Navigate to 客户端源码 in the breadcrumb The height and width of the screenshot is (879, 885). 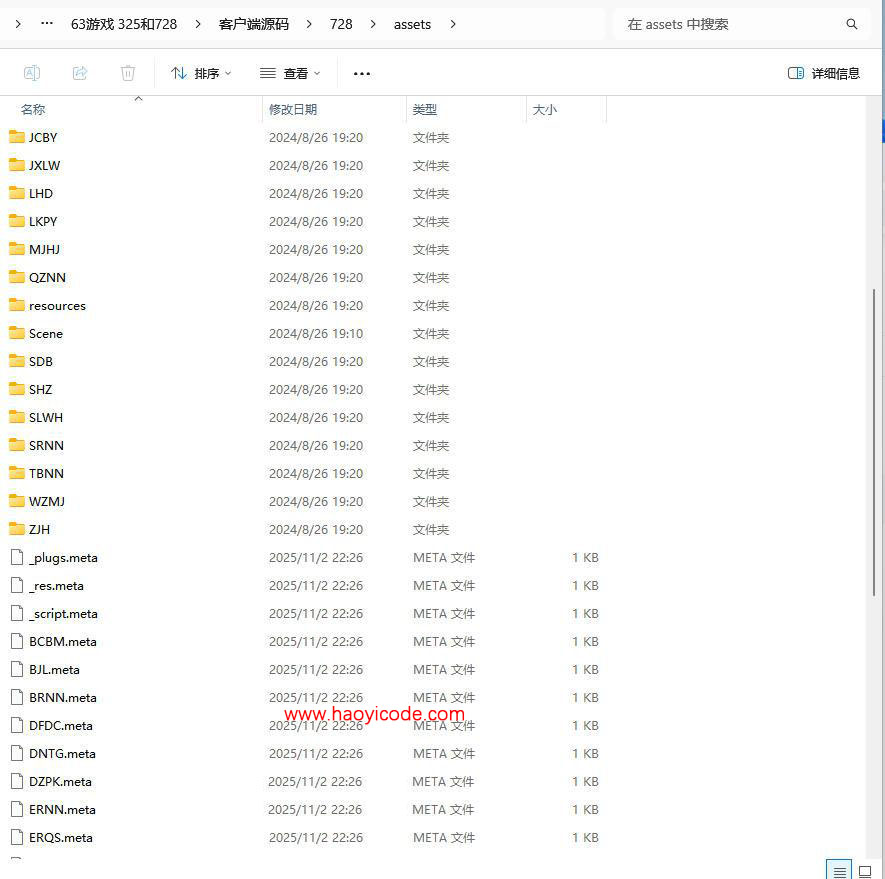252,23
